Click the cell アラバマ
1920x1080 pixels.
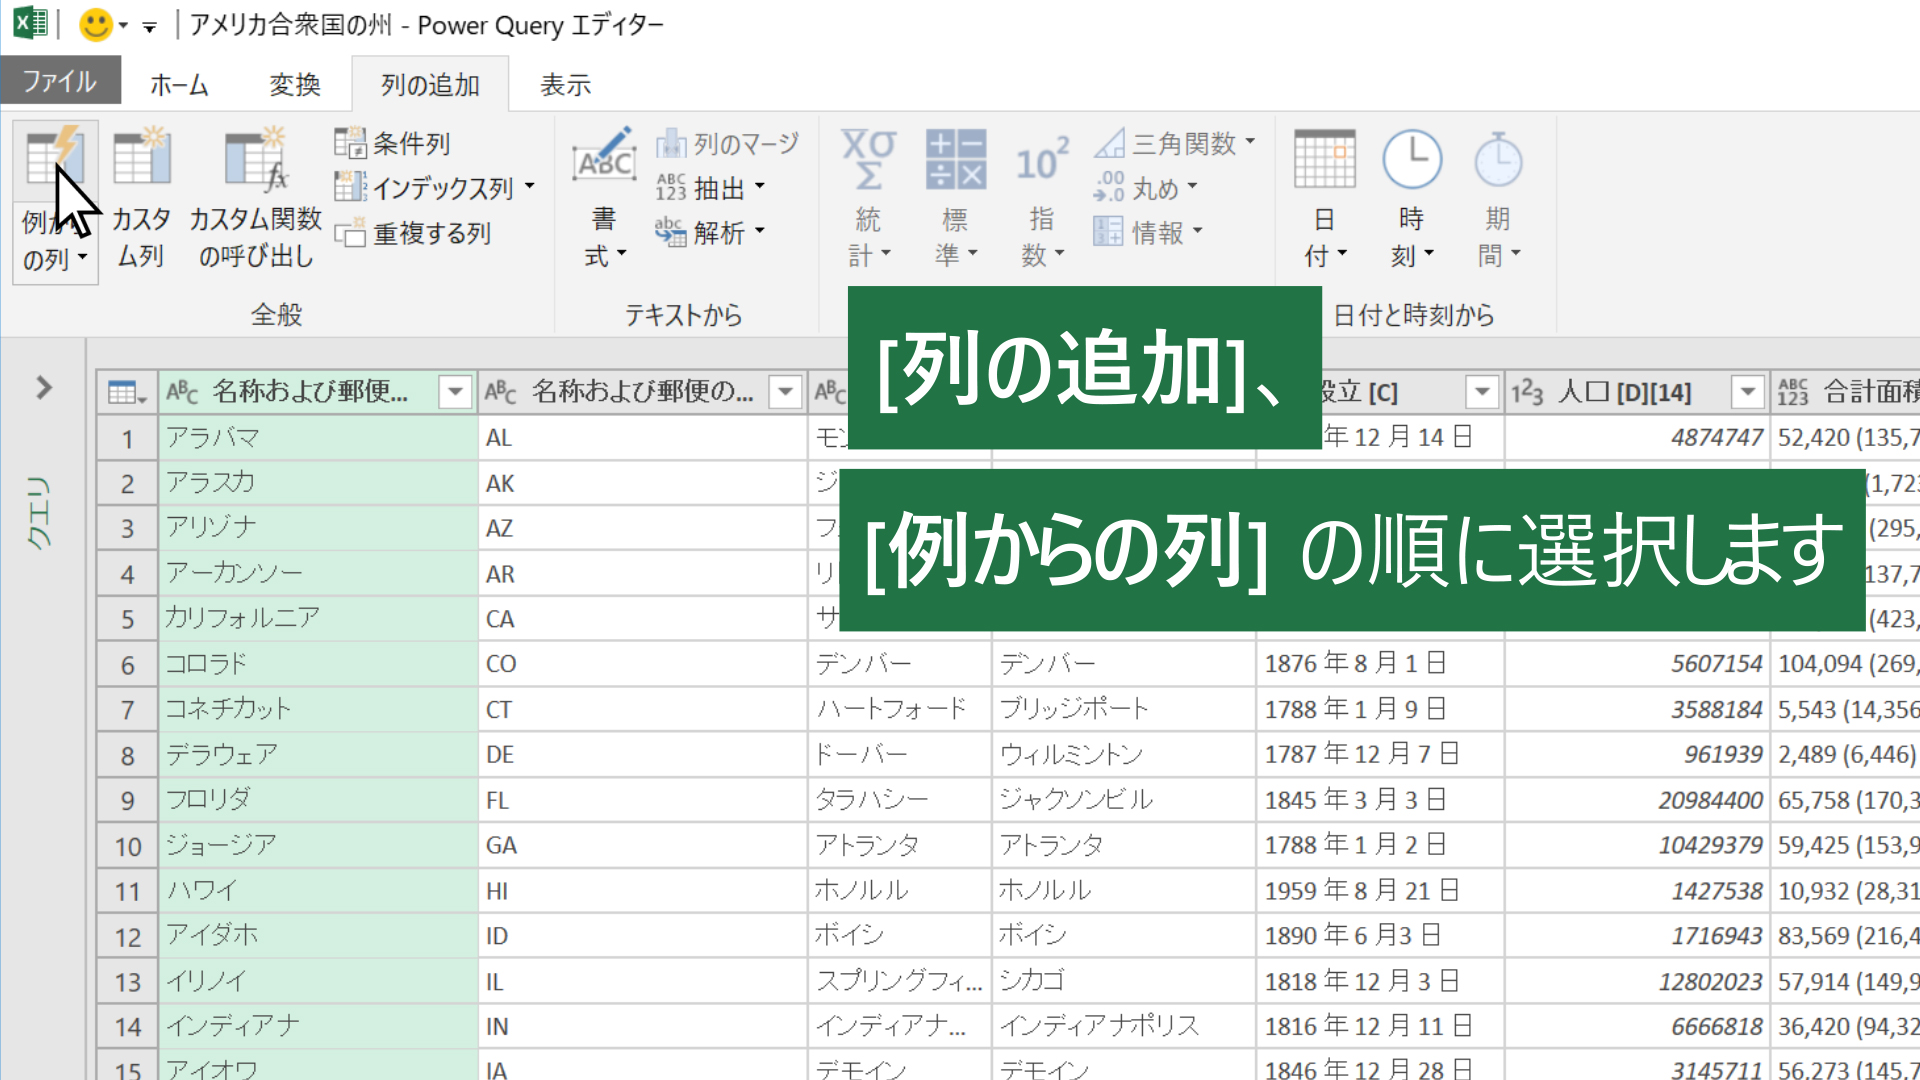[318, 437]
